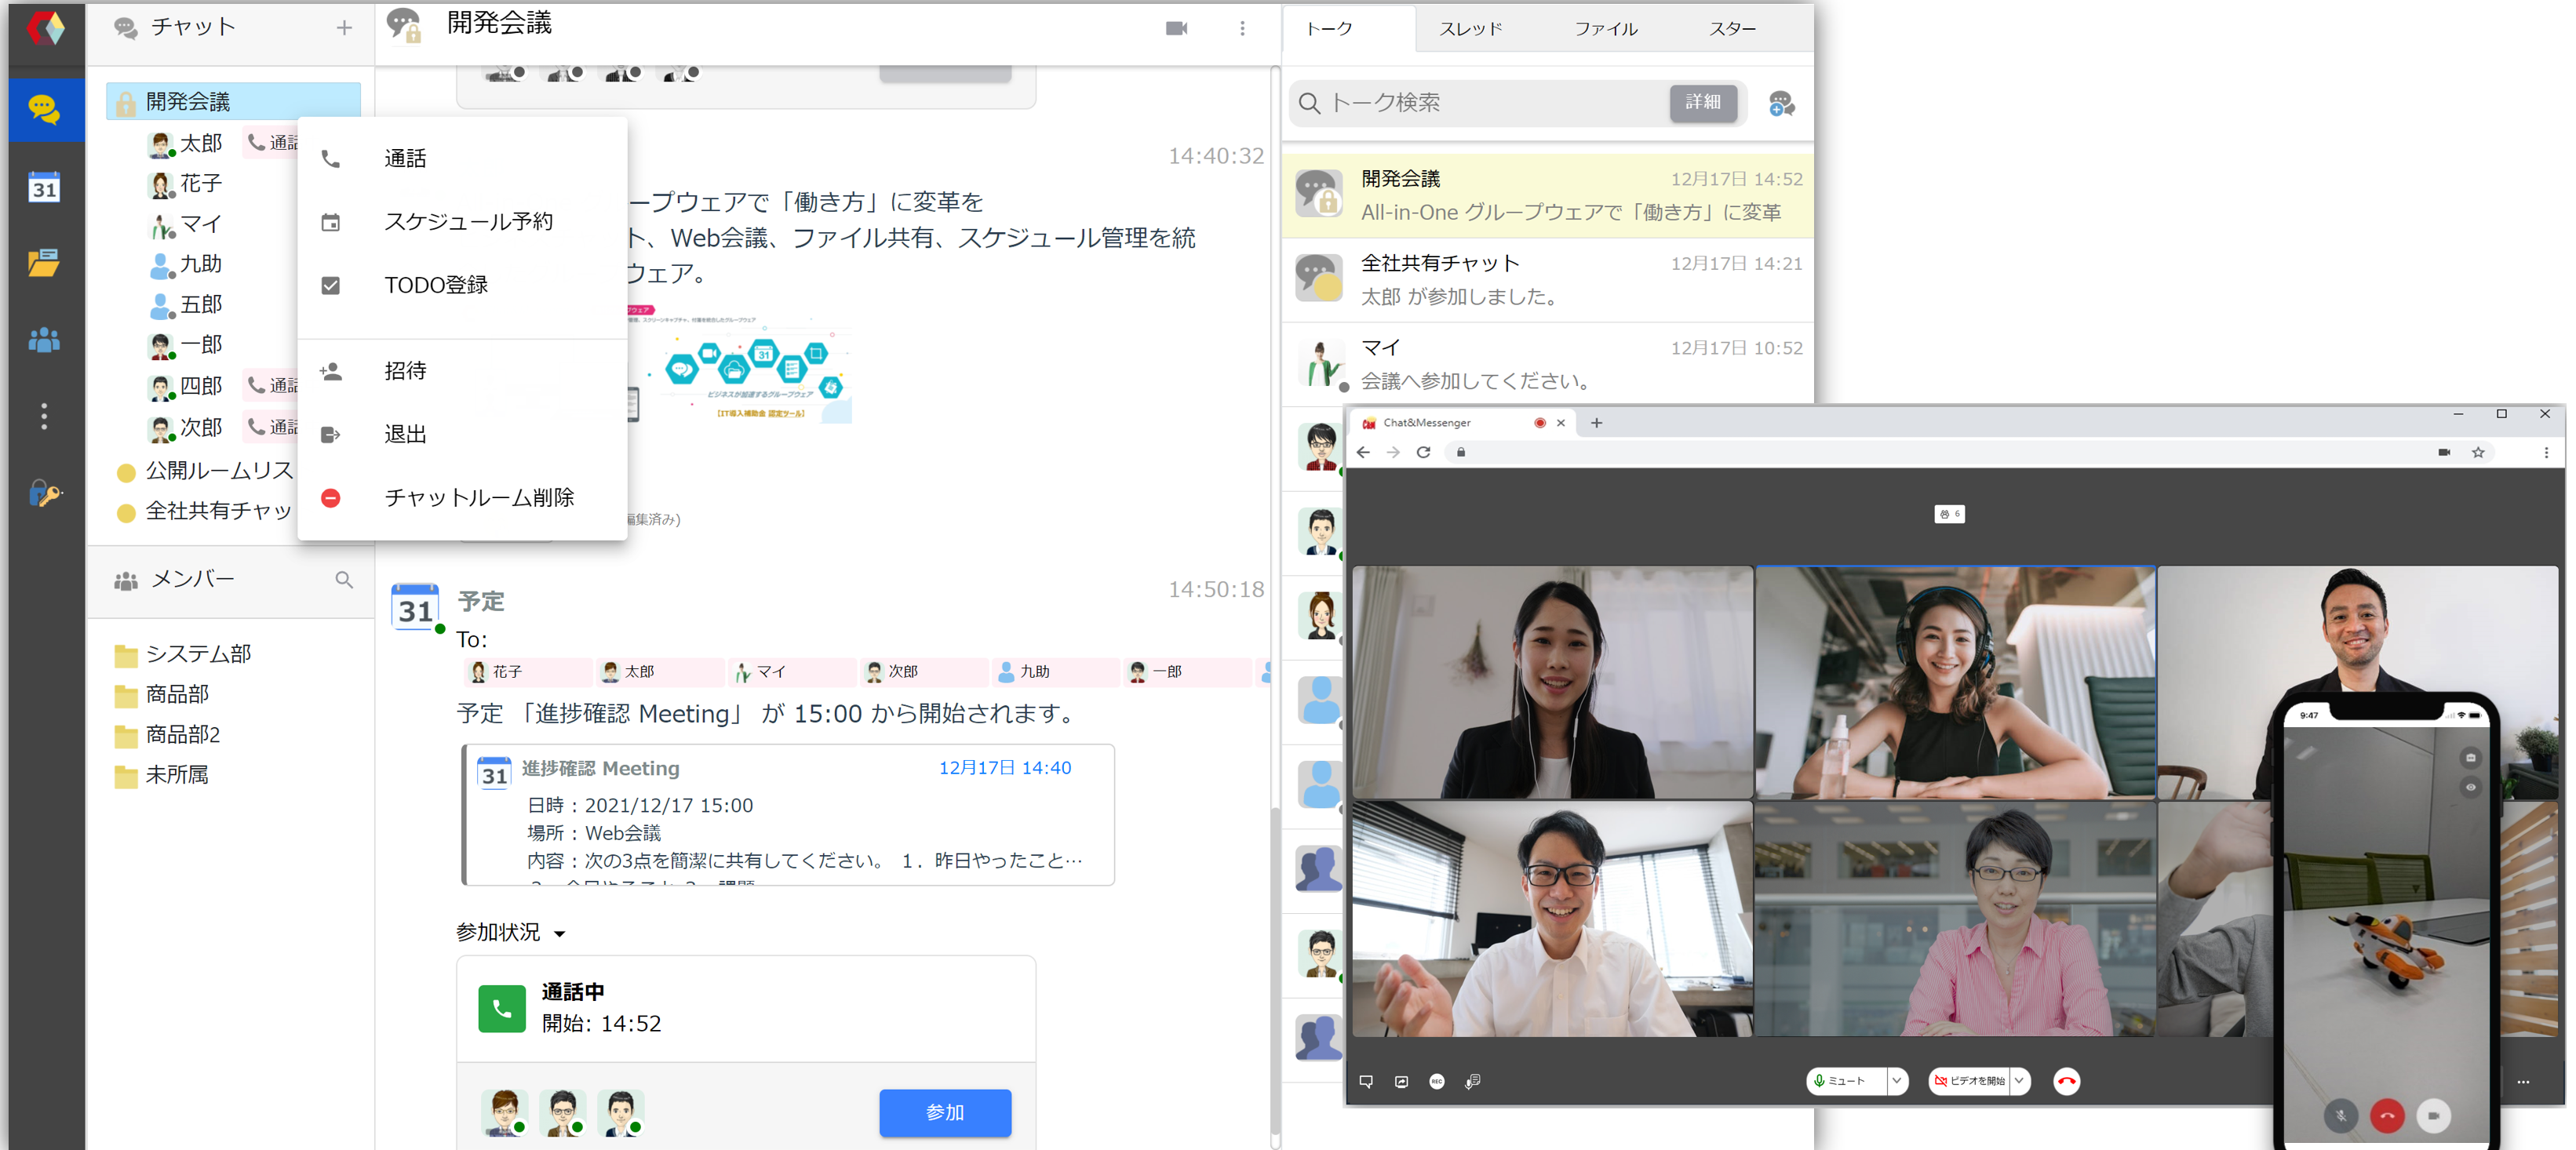Open the chat icon in left sidebar
The height and width of the screenshot is (1150, 2576).
click(x=44, y=109)
